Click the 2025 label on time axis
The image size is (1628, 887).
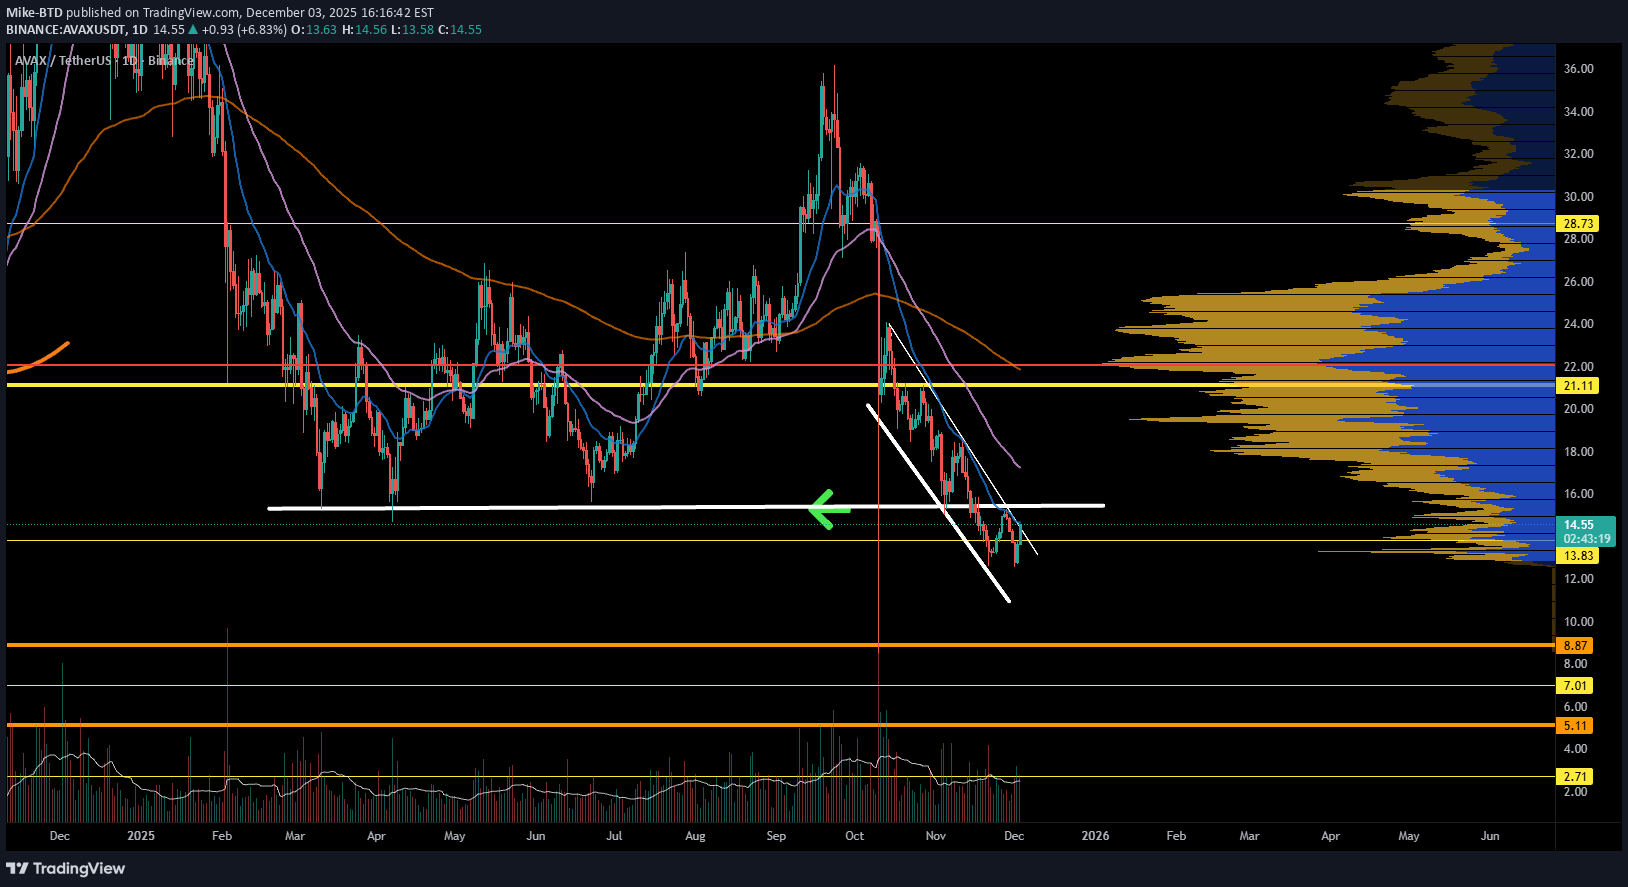141,836
